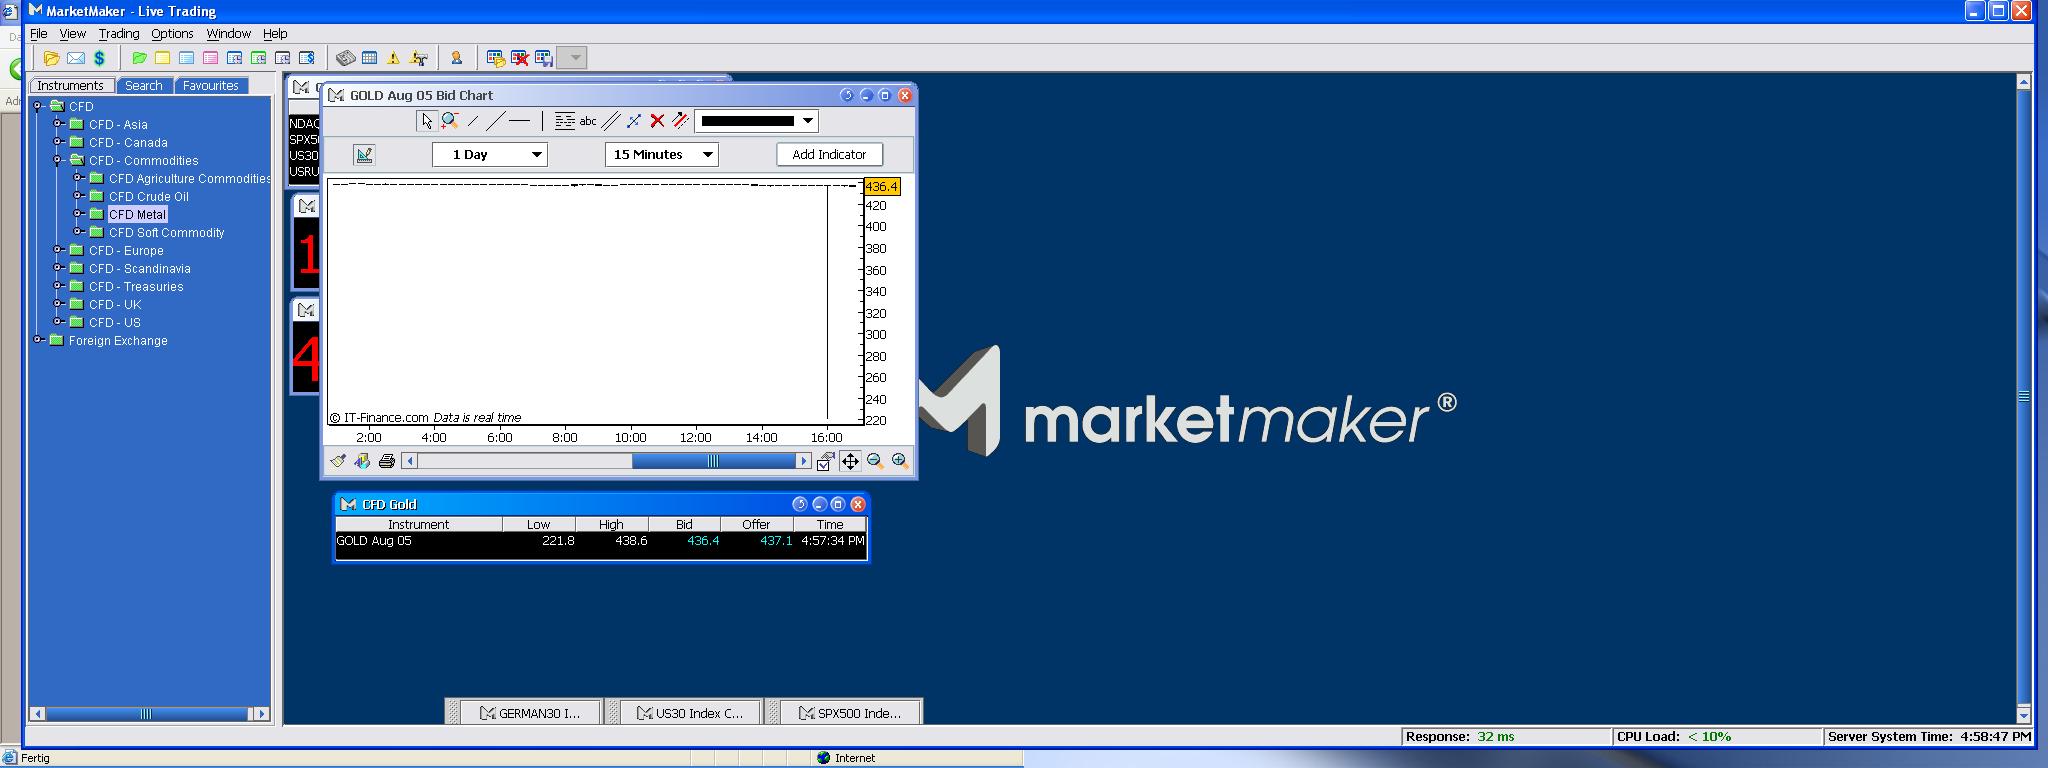Click the chart horizontal scrollbar thumb

713,461
